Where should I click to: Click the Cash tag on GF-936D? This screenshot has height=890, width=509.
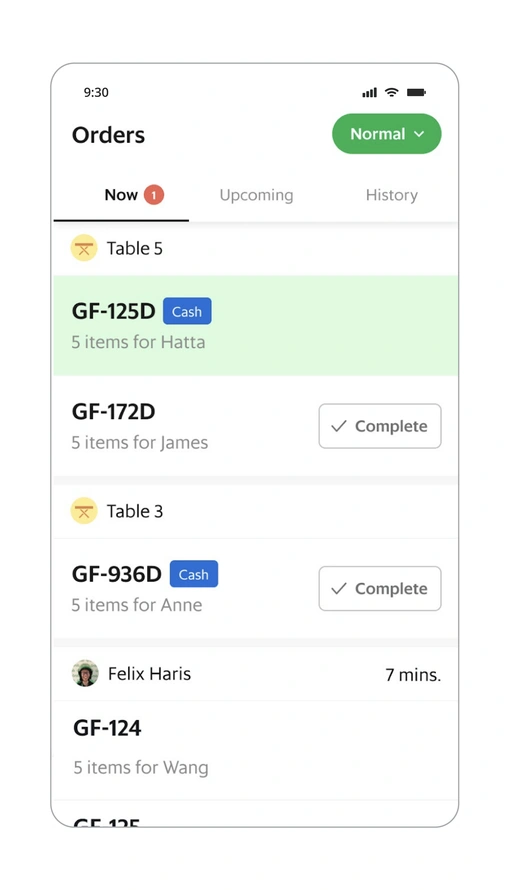[193, 574]
